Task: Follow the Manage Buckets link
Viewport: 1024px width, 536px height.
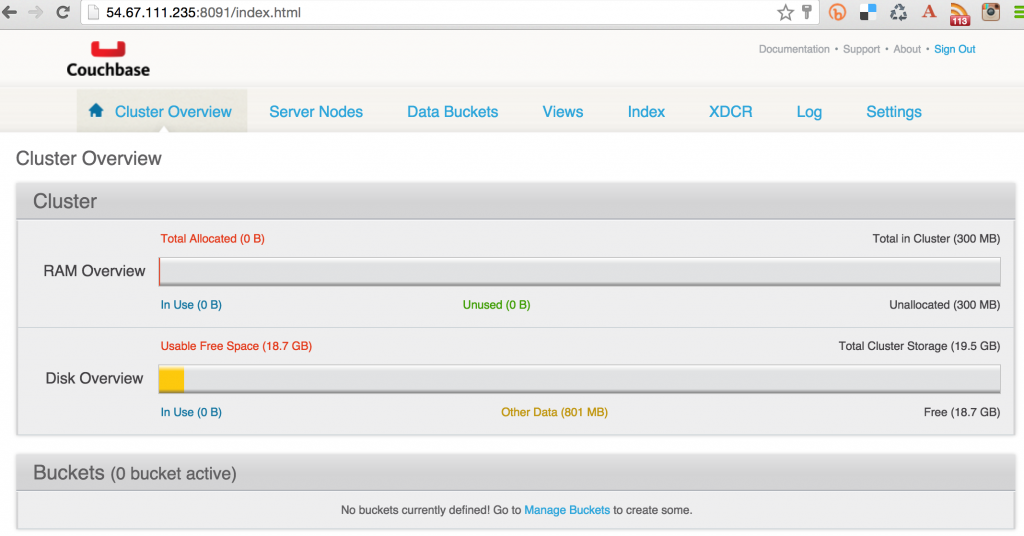Action: click(x=567, y=510)
